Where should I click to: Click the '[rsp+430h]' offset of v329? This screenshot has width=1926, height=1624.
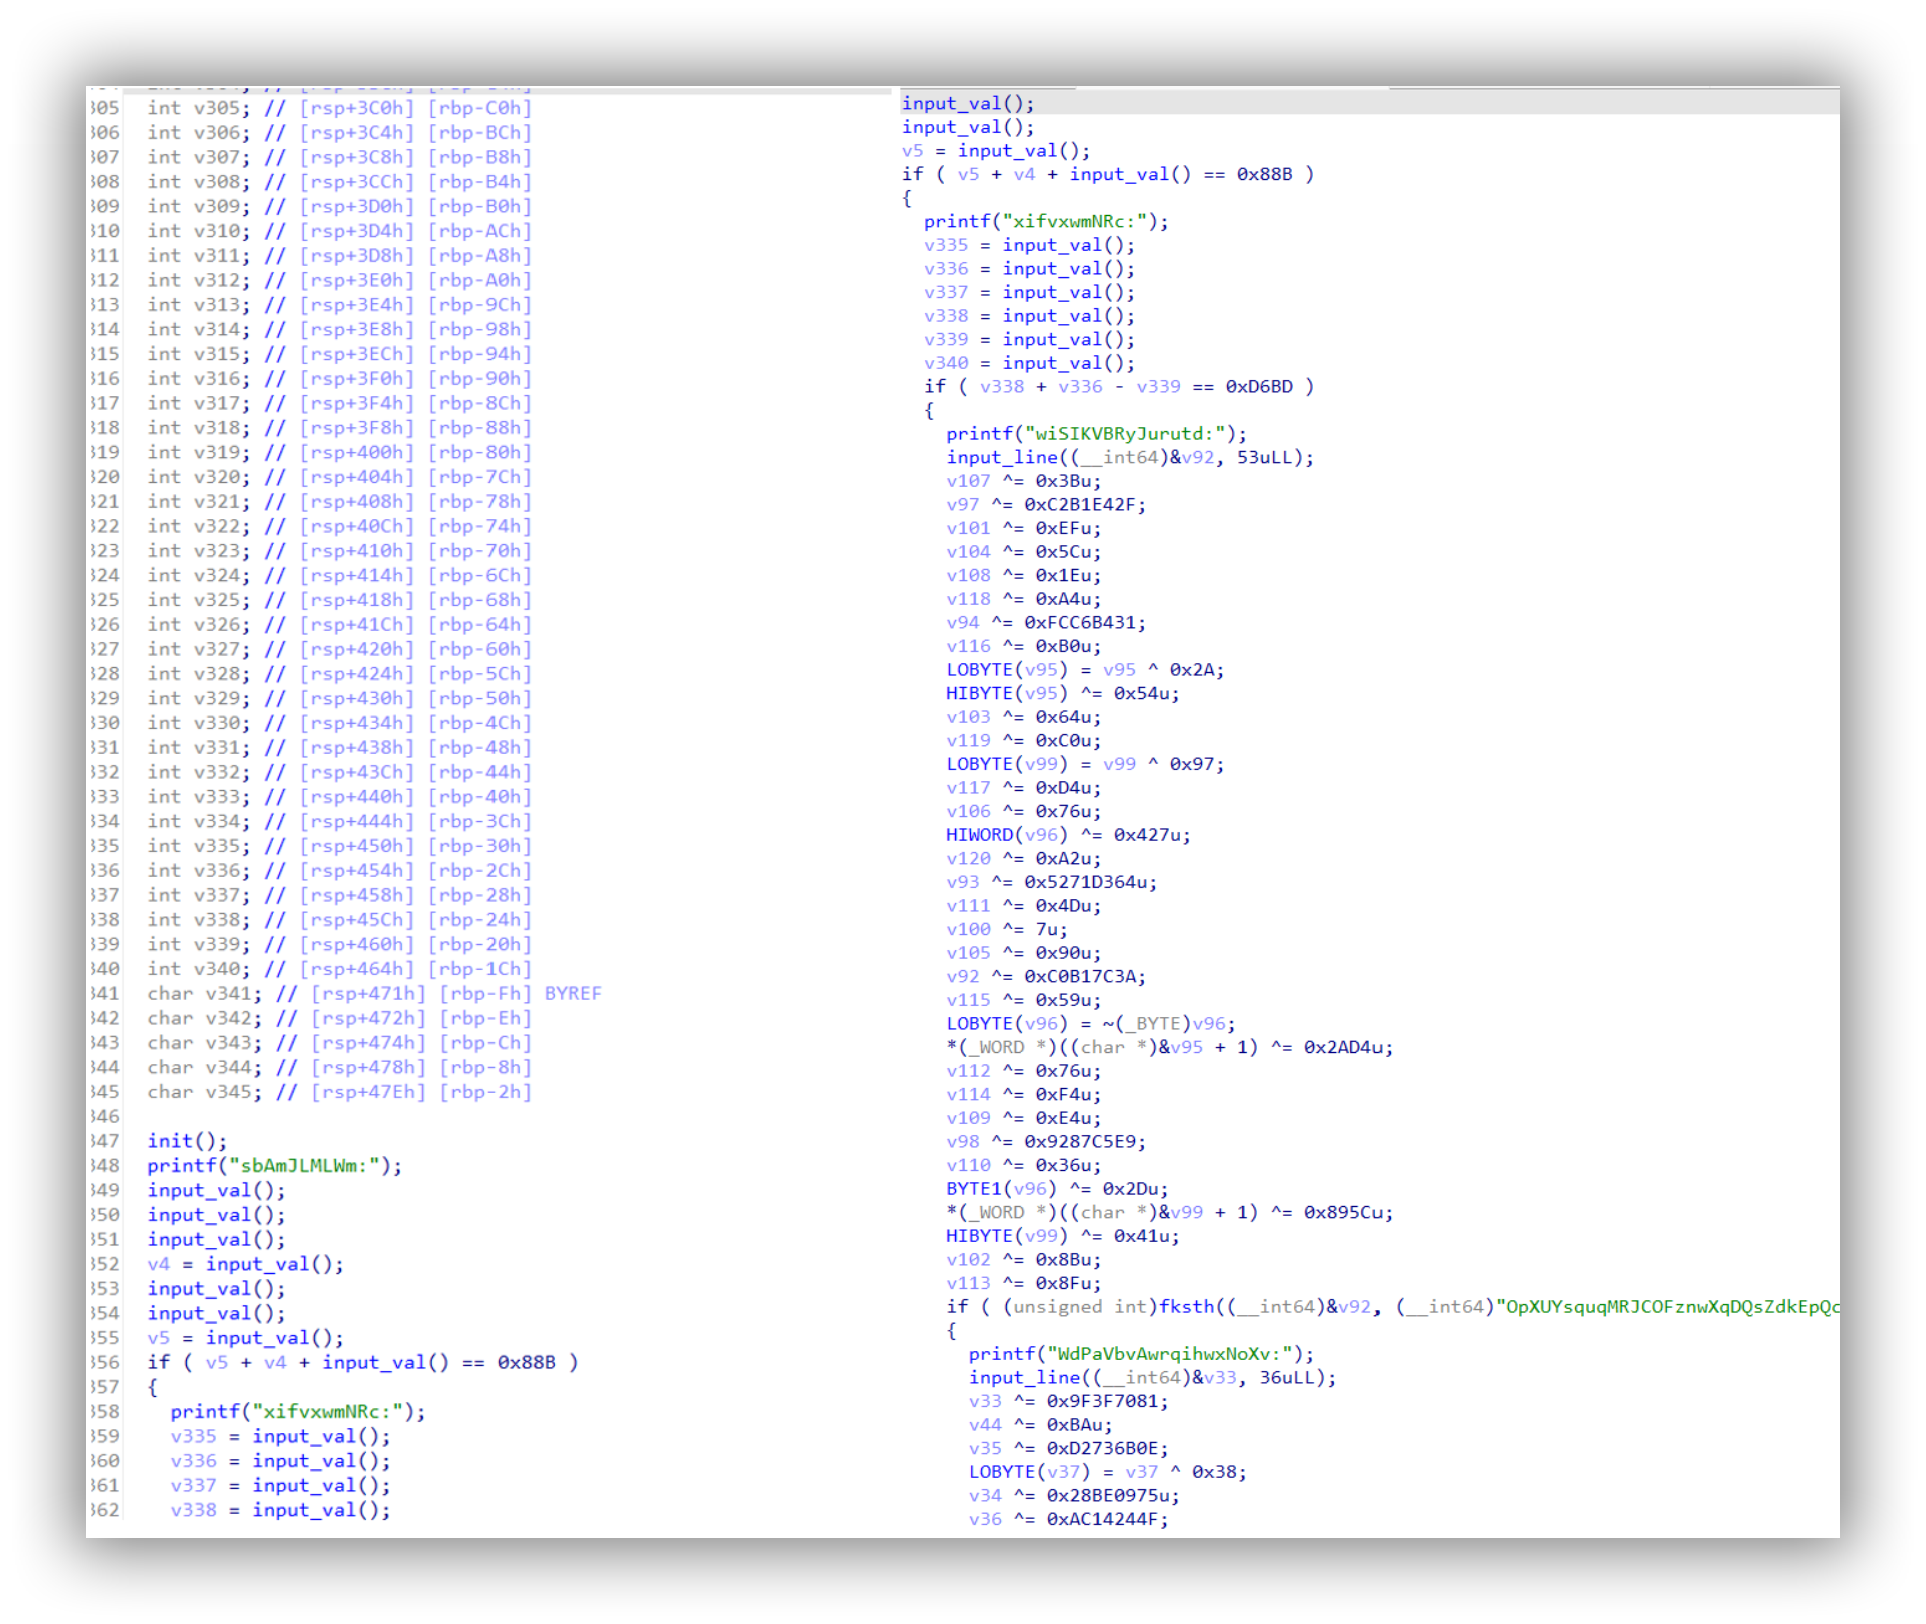(x=357, y=698)
